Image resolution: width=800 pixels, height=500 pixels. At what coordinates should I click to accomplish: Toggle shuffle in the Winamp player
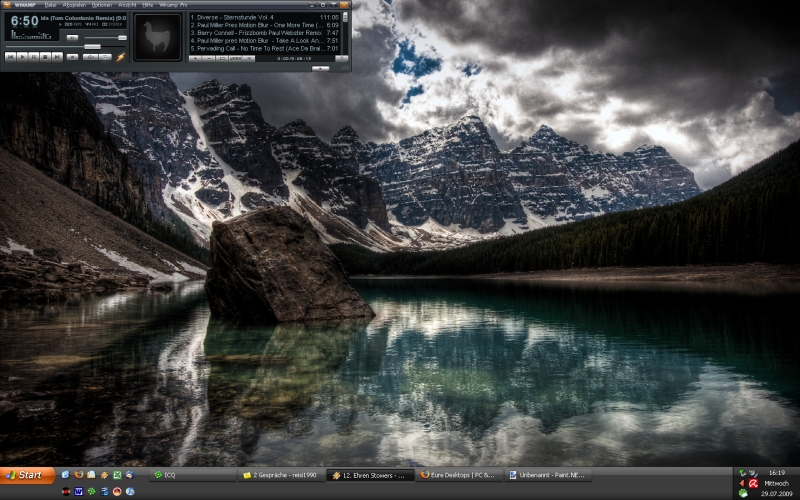click(x=89, y=57)
